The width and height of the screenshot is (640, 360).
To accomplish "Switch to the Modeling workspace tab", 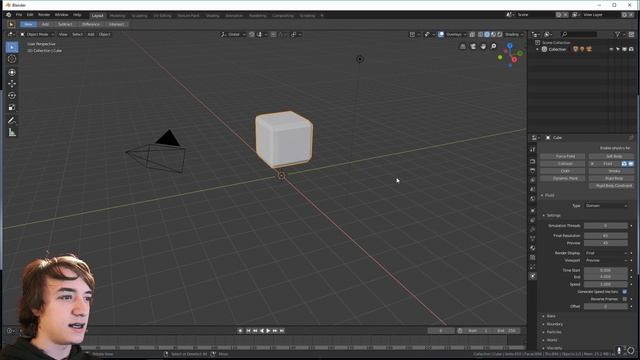I will pos(118,16).
